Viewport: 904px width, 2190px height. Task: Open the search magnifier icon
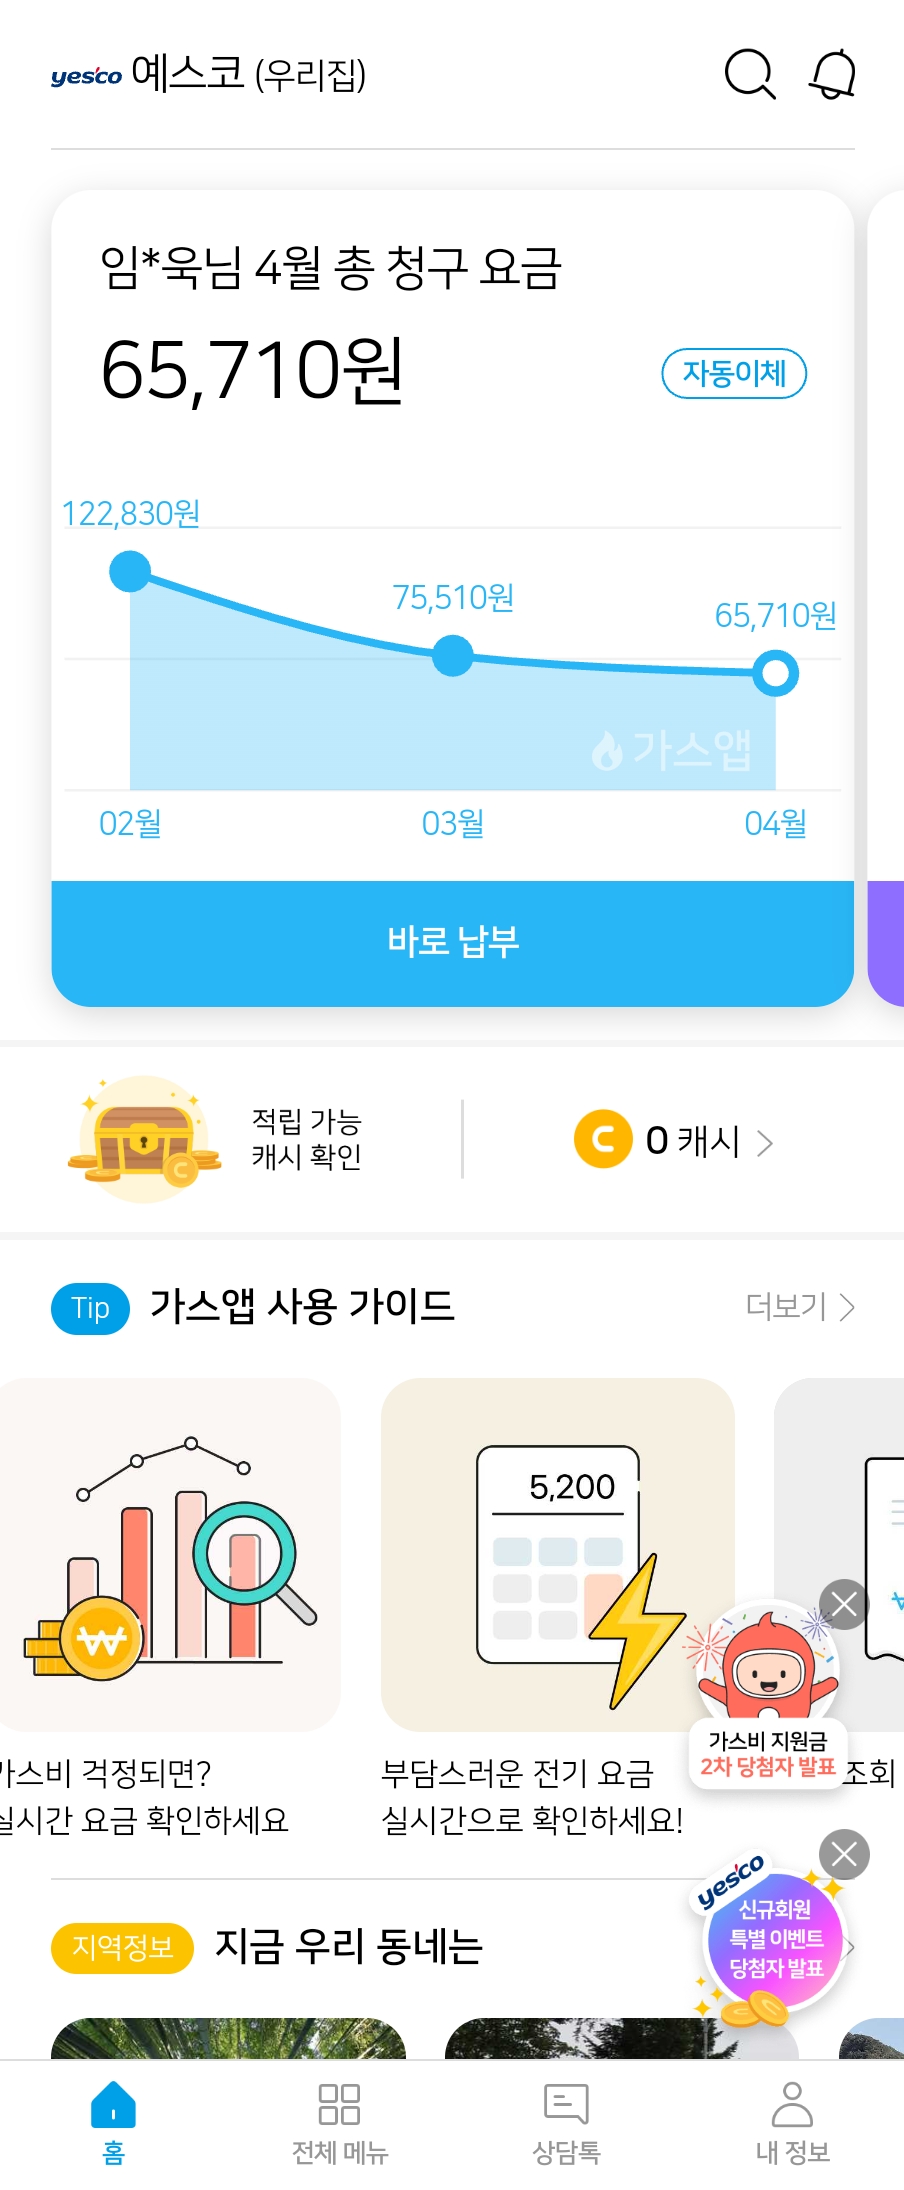(x=749, y=75)
